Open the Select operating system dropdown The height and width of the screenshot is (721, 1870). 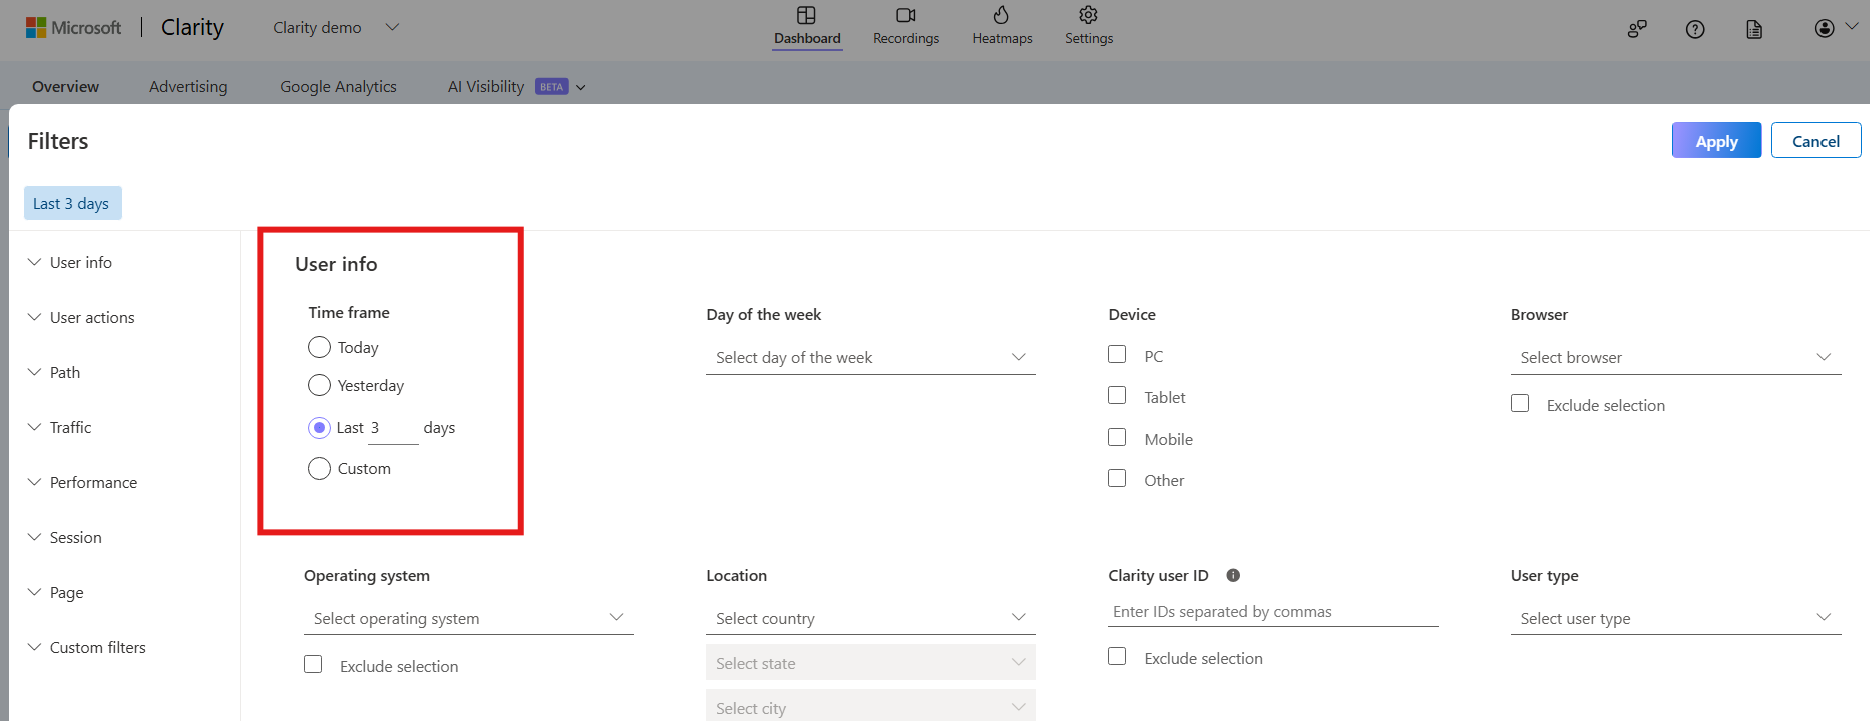click(468, 618)
